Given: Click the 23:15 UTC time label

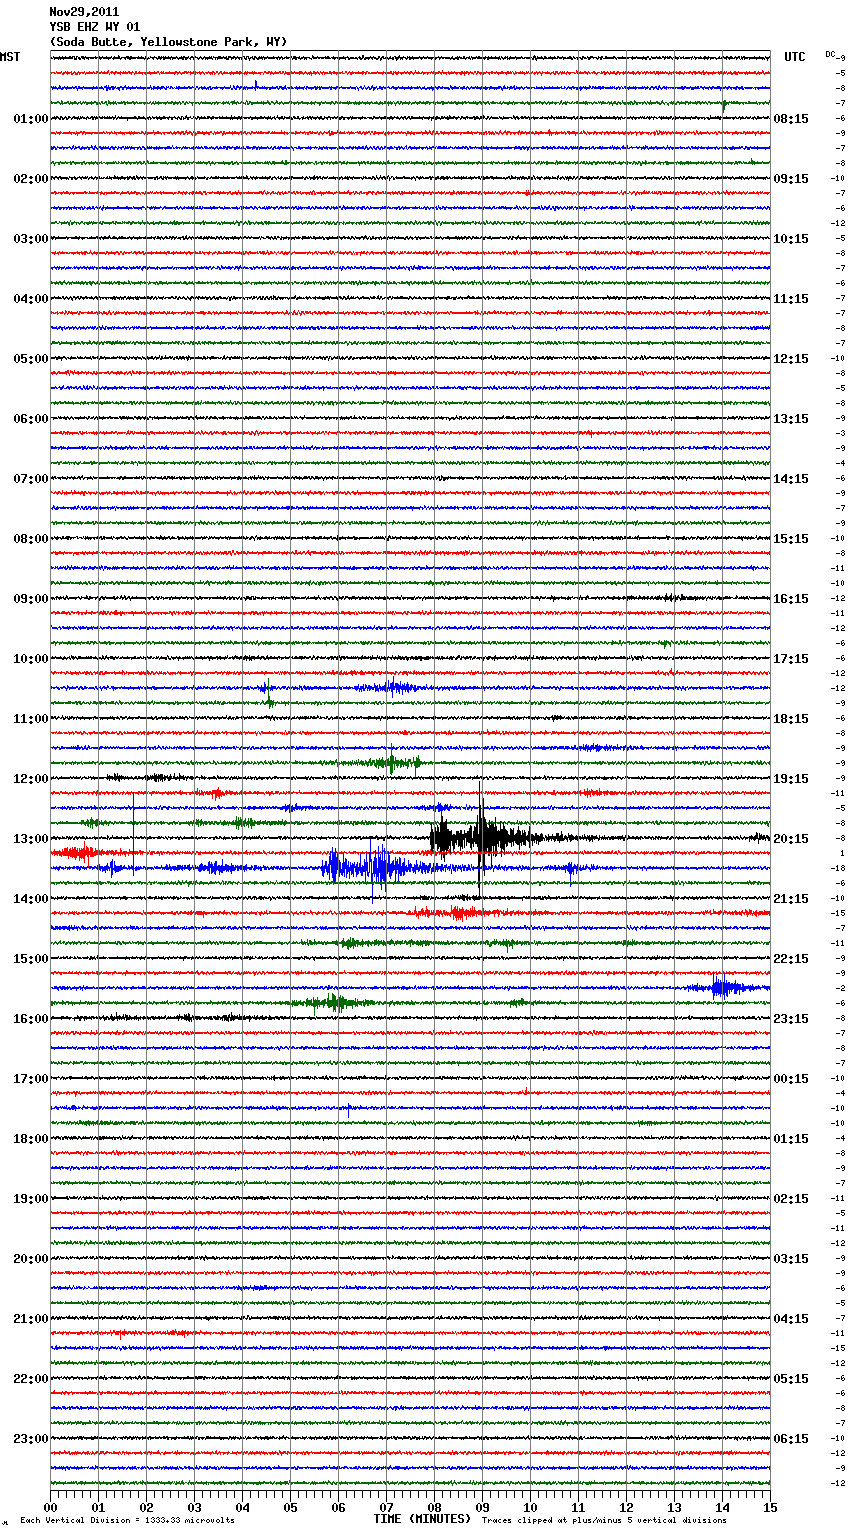Looking at the screenshot, I should click(791, 1019).
